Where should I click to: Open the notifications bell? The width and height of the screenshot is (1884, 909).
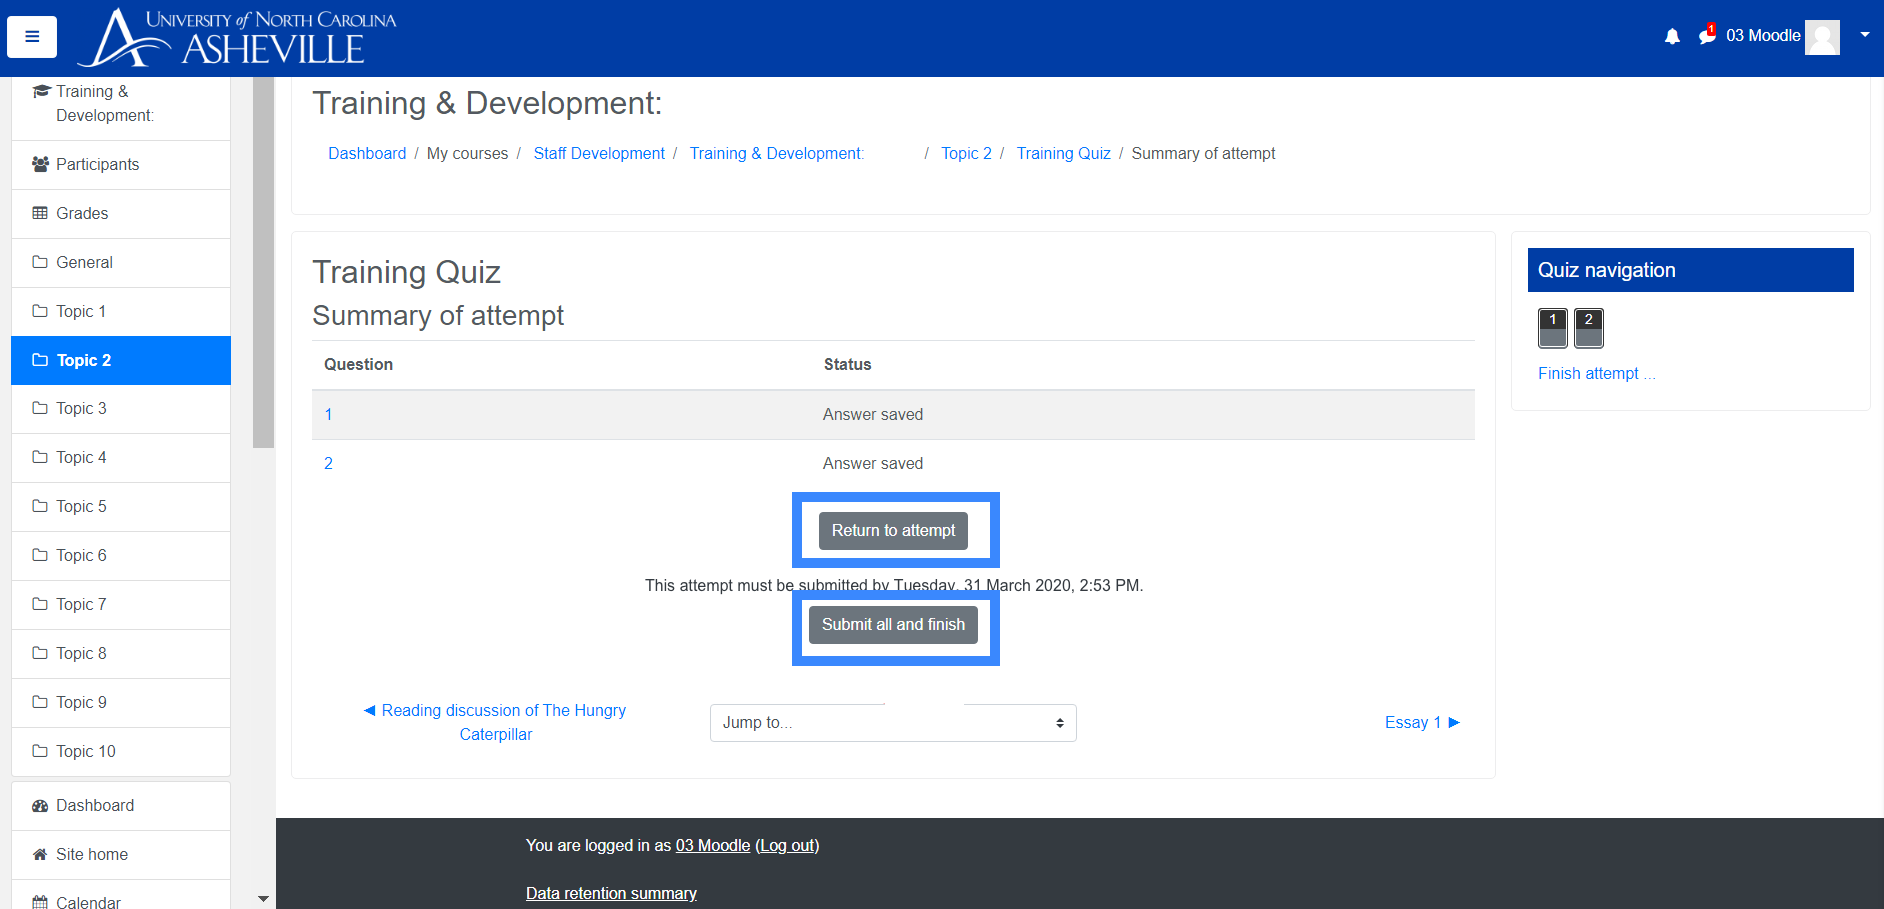[1672, 37]
